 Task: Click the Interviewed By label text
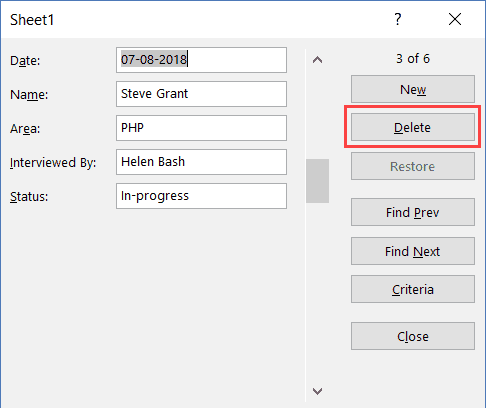click(x=53, y=163)
